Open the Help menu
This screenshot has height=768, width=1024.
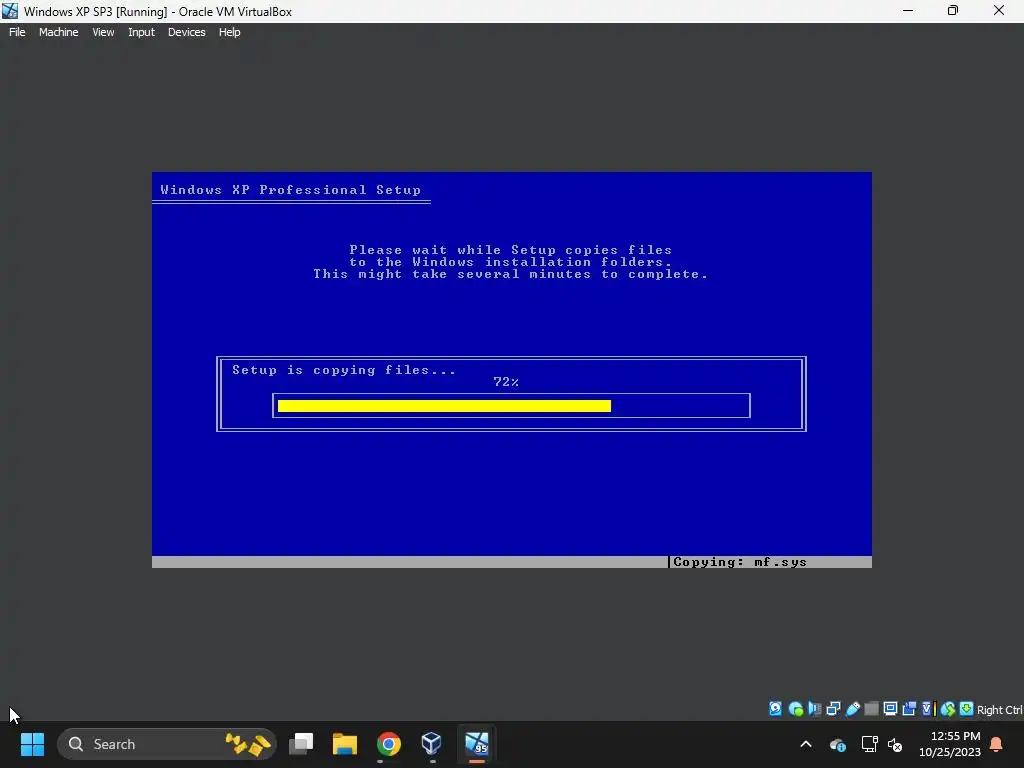tap(229, 32)
